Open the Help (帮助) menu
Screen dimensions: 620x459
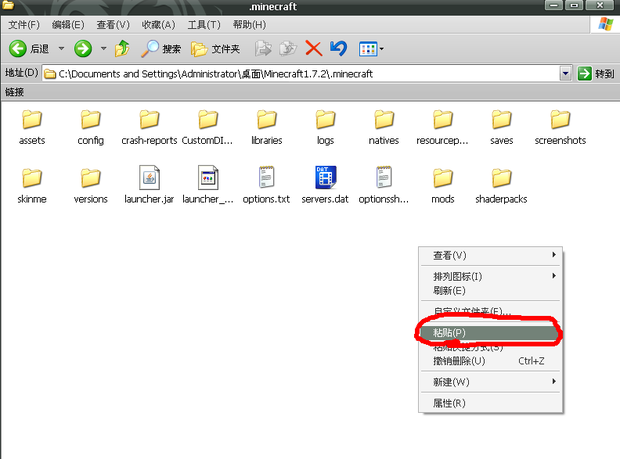point(249,25)
